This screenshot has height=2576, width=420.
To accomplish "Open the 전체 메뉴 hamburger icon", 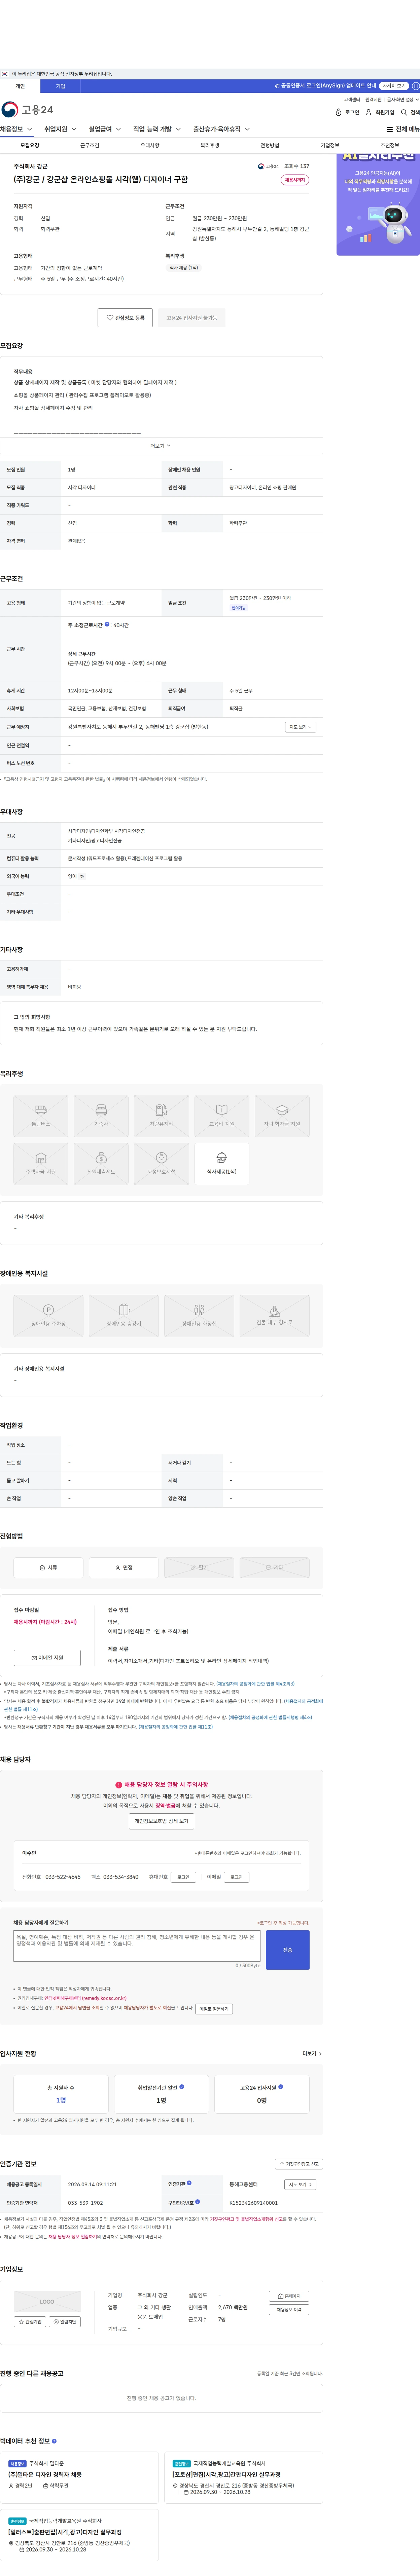I will pyautogui.click(x=403, y=129).
